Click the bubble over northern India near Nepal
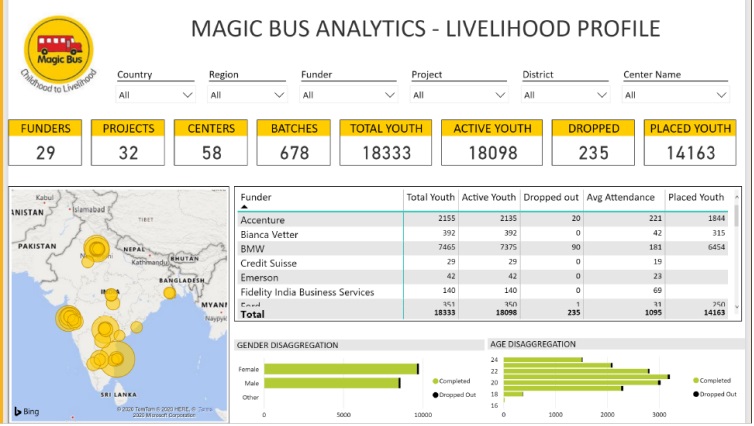This screenshot has height=426, width=754. (x=96, y=249)
